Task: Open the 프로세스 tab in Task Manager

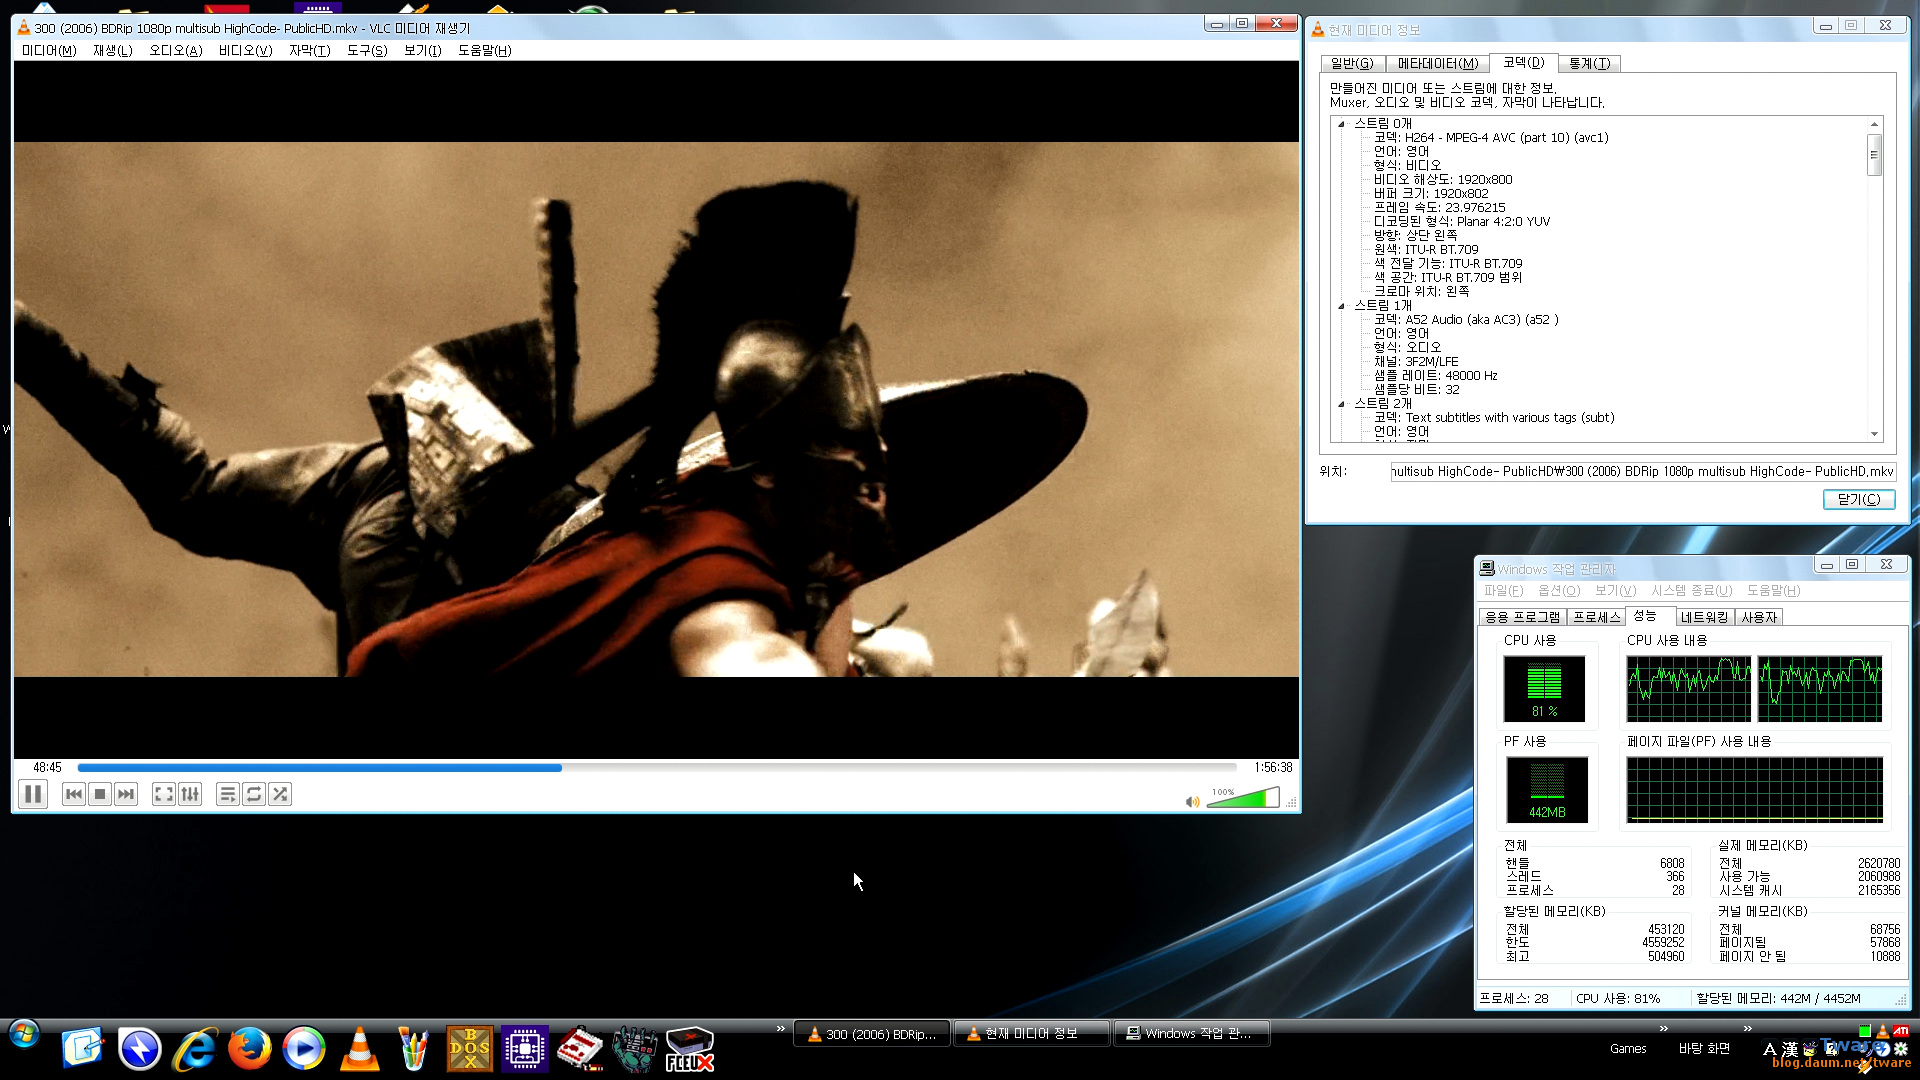Action: click(x=1595, y=617)
